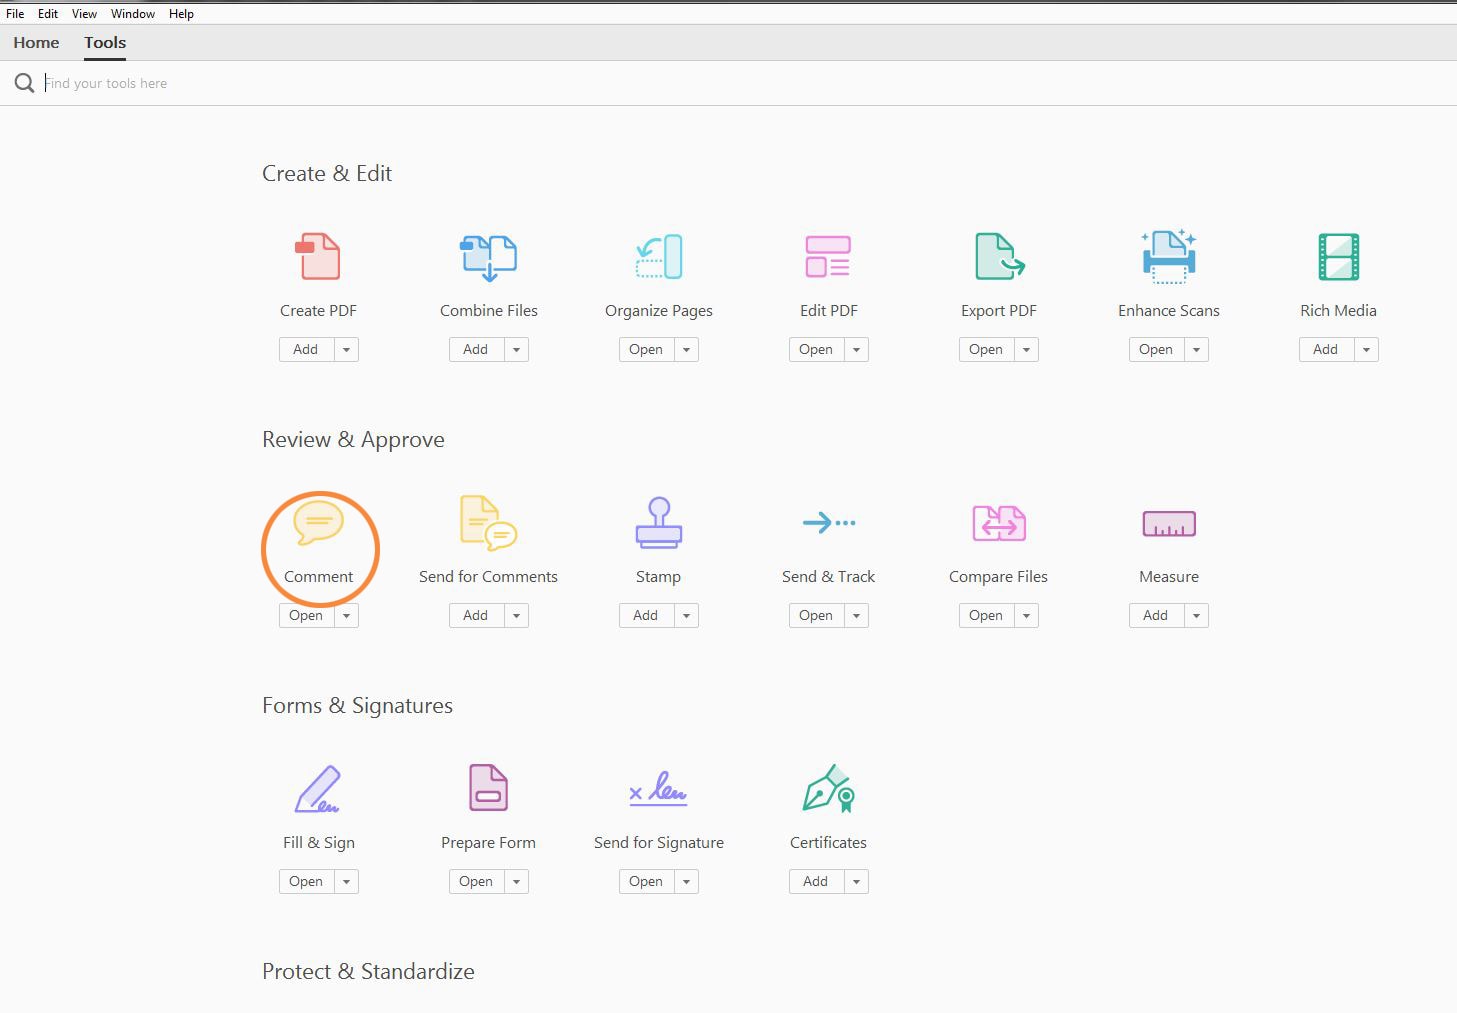Click the Fill & Sign pencil icon
The width and height of the screenshot is (1457, 1013).
[318, 789]
